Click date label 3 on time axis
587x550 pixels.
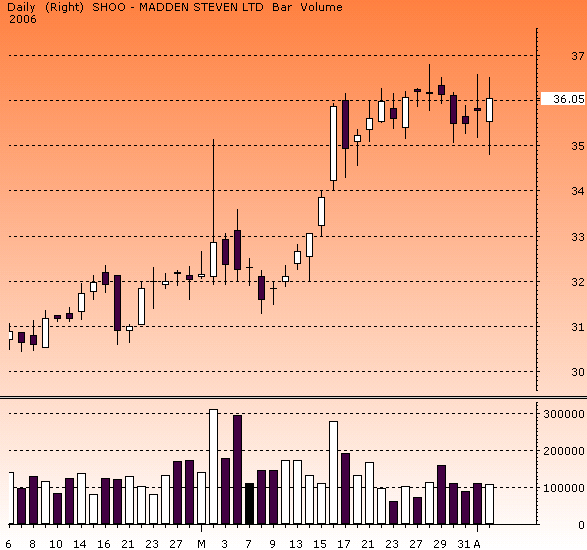[x=224, y=544]
